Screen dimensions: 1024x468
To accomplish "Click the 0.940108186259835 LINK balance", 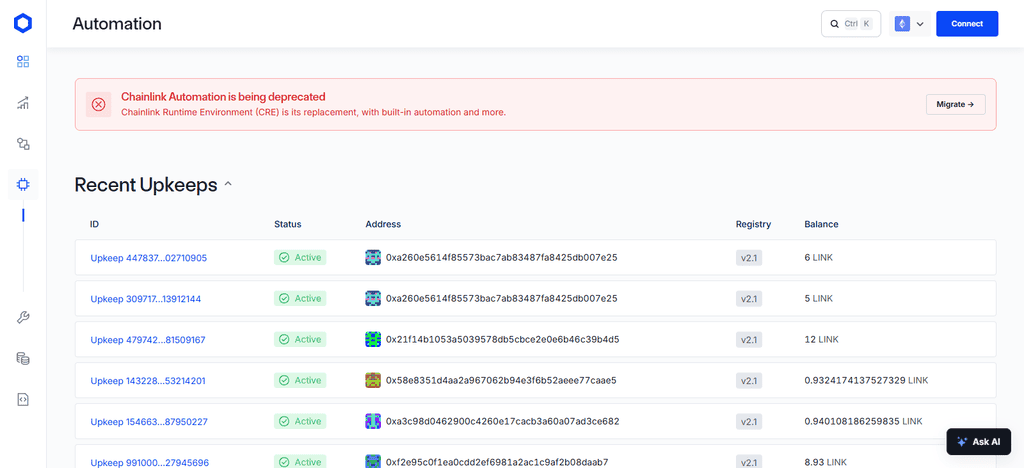I will tap(863, 421).
